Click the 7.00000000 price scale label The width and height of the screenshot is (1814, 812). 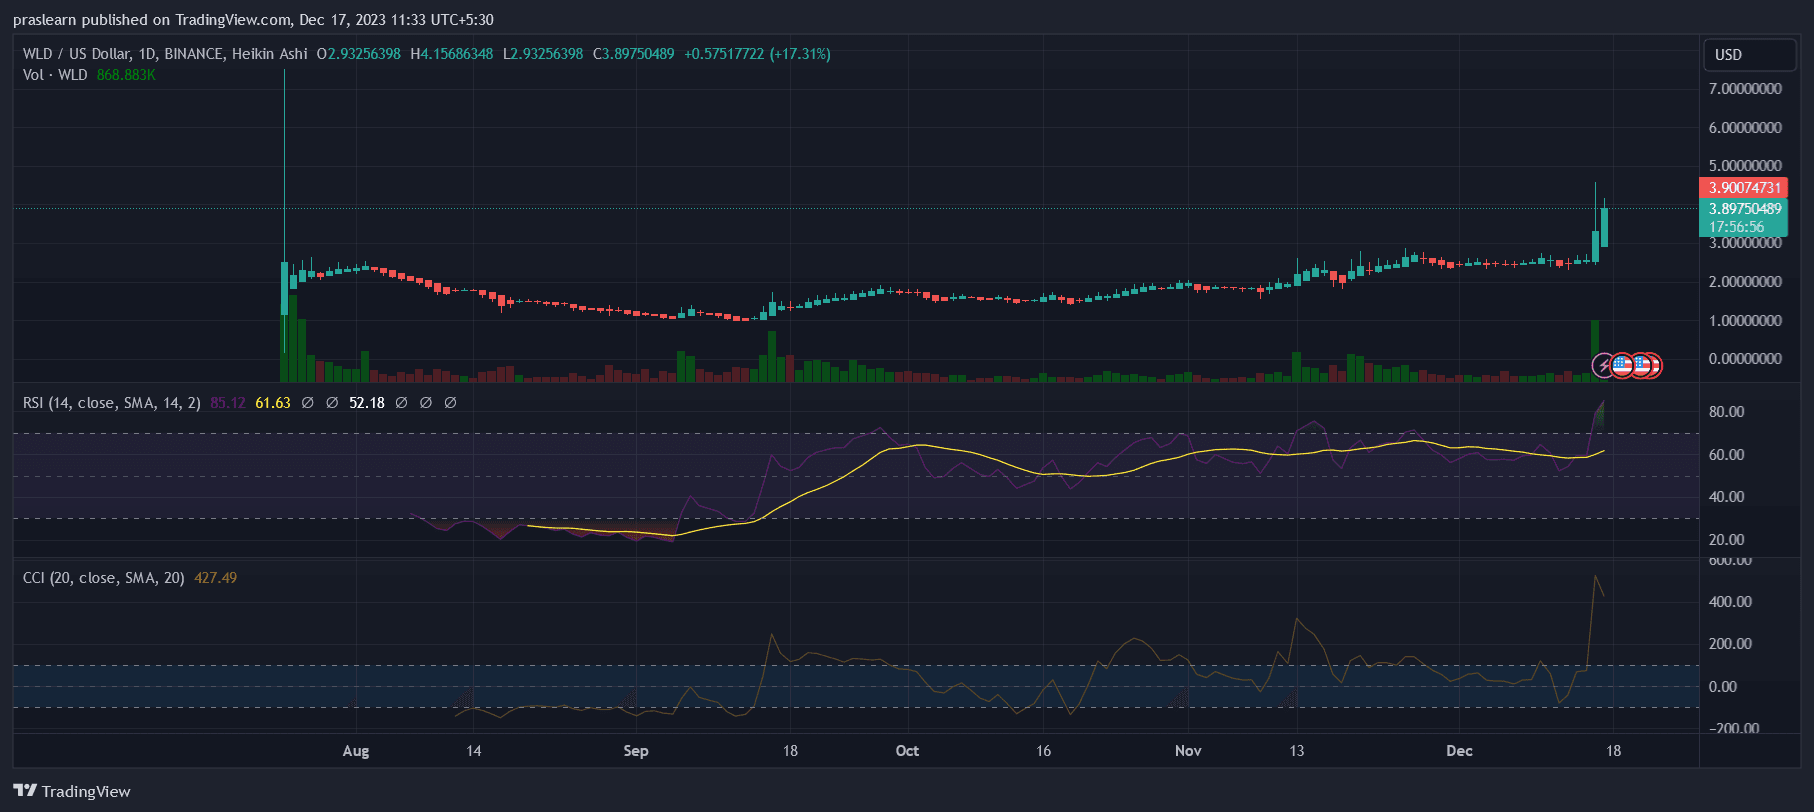point(1745,89)
